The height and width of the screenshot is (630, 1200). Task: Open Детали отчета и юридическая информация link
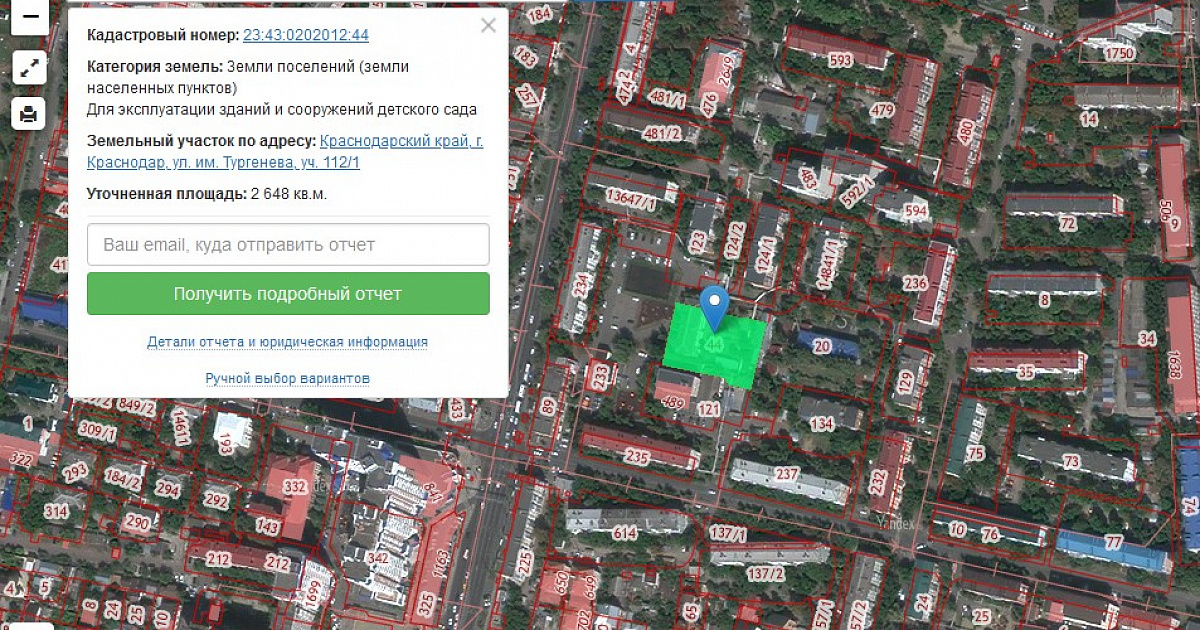(287, 342)
